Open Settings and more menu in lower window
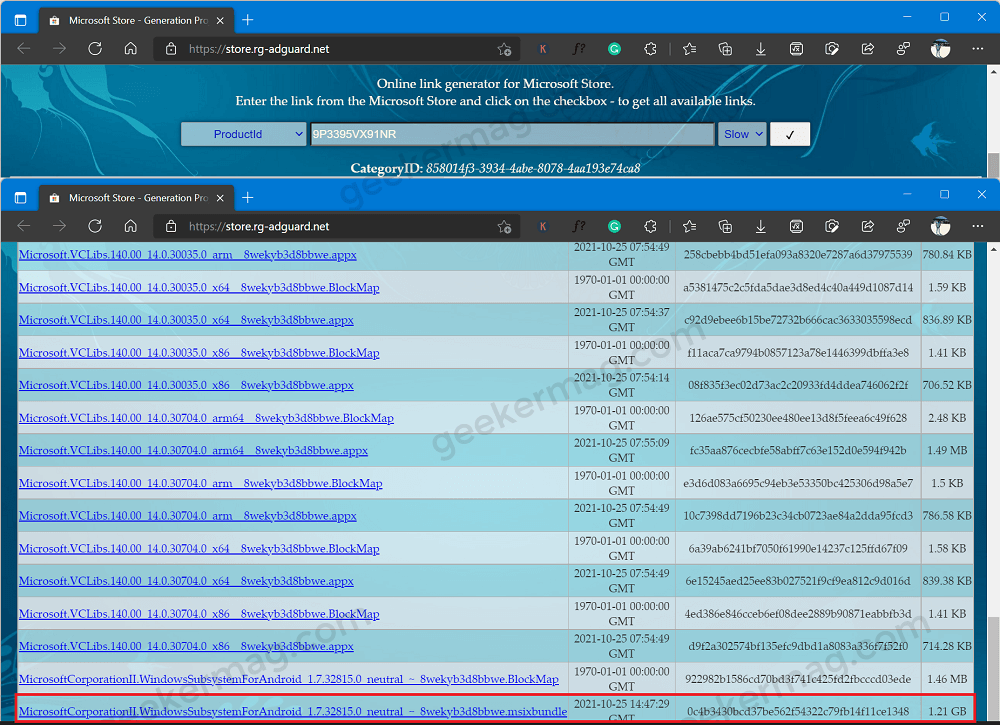The image size is (1000, 725). tap(978, 226)
